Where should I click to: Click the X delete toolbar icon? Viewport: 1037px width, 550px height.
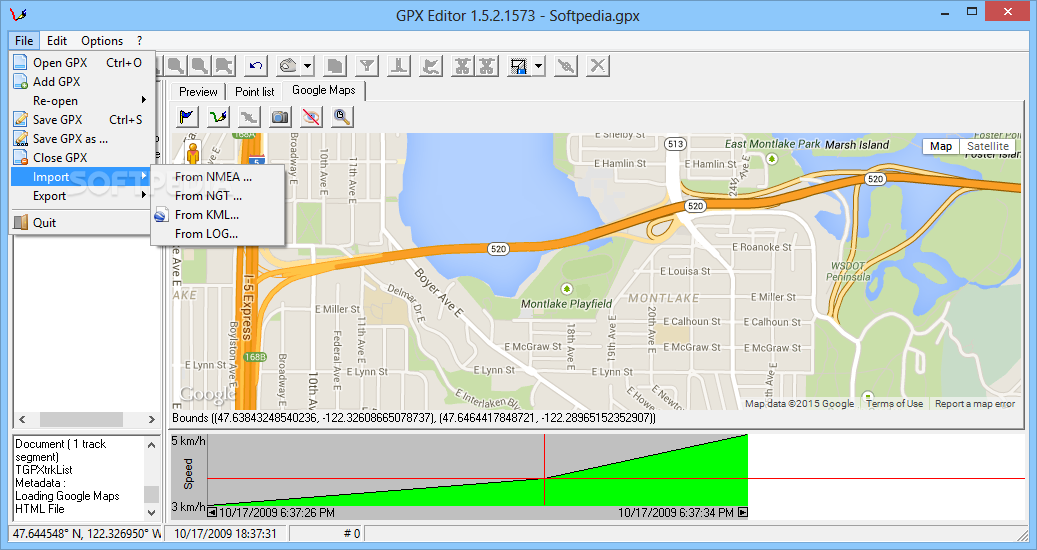coord(597,65)
